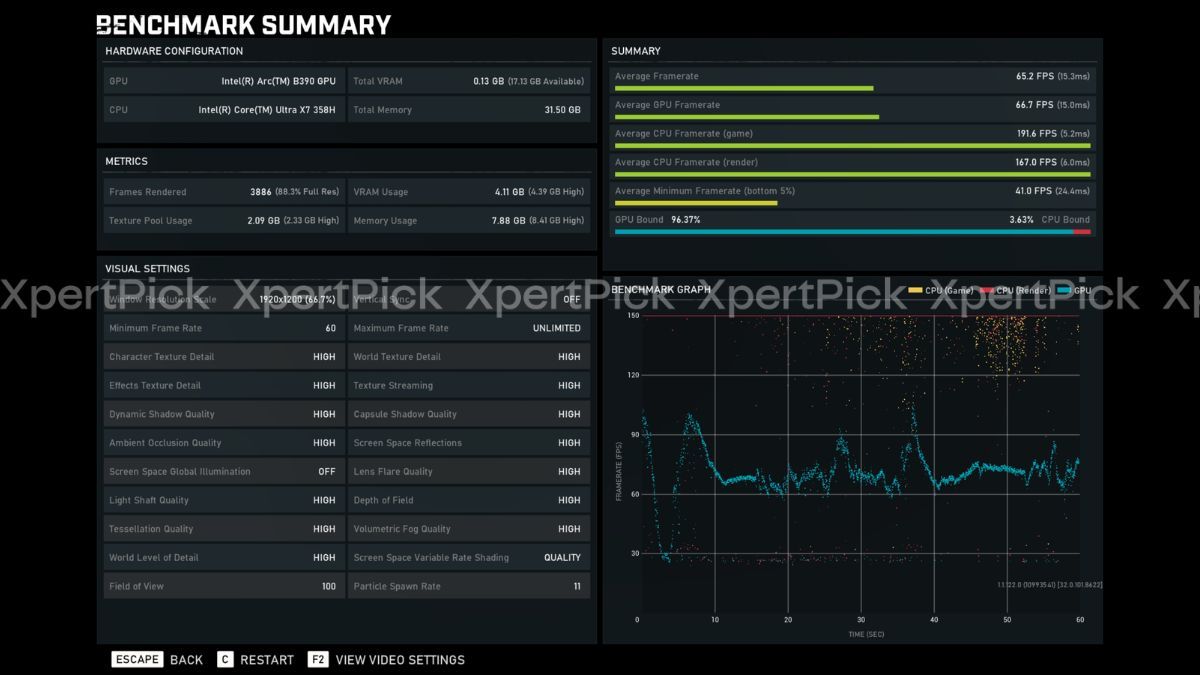
Task: Click the ESCAPE key icon
Action: [137, 659]
